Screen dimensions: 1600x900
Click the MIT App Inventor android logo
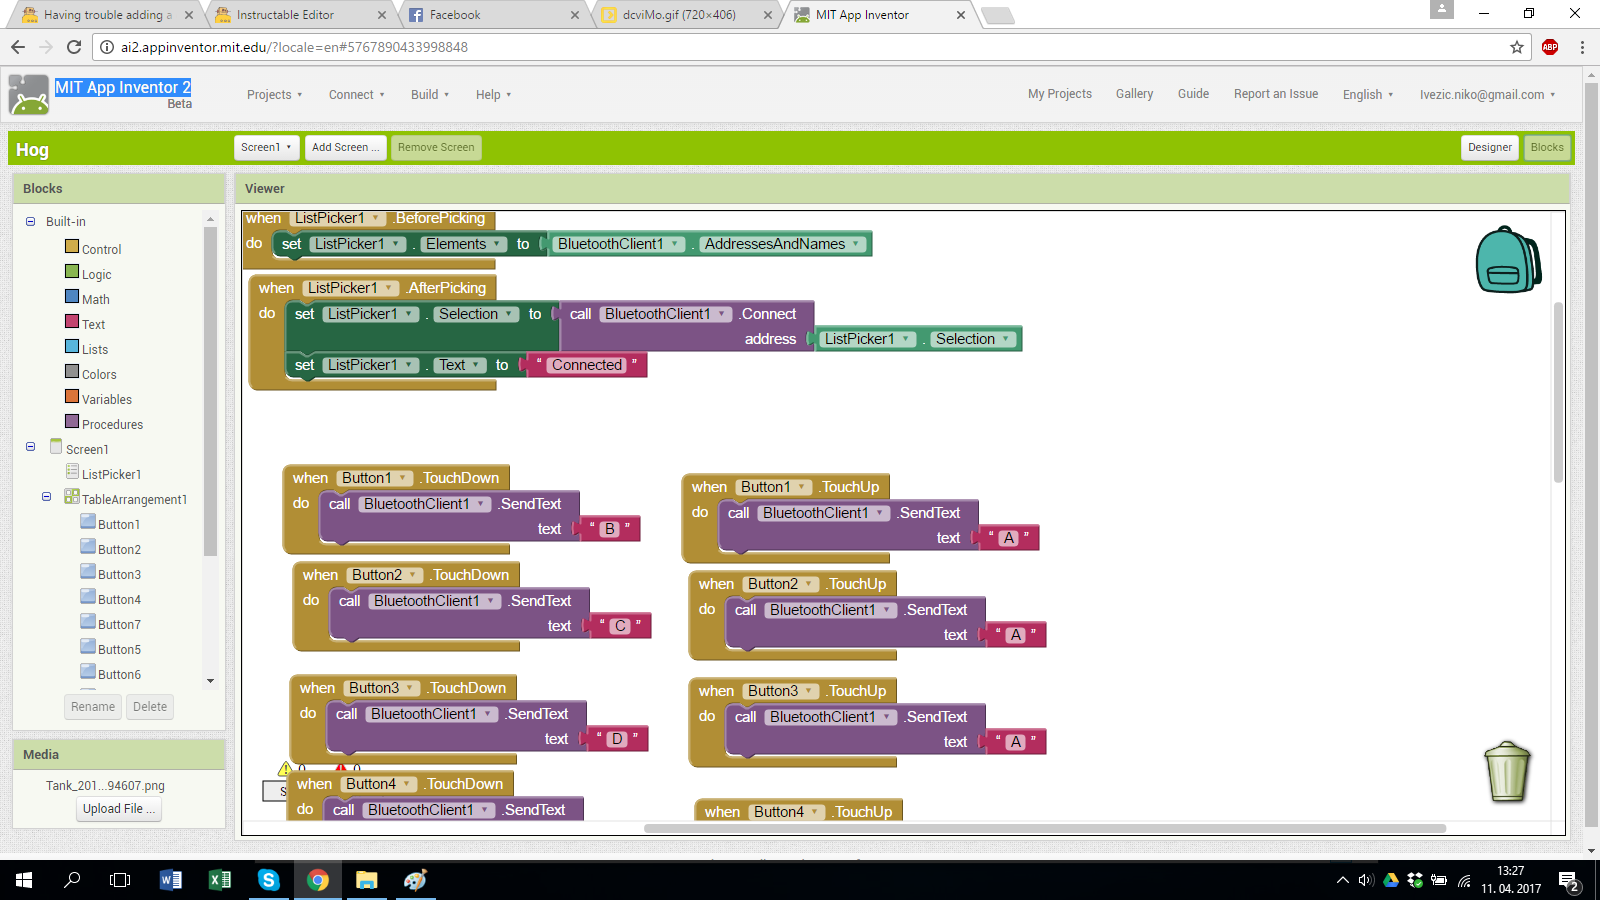(28, 95)
